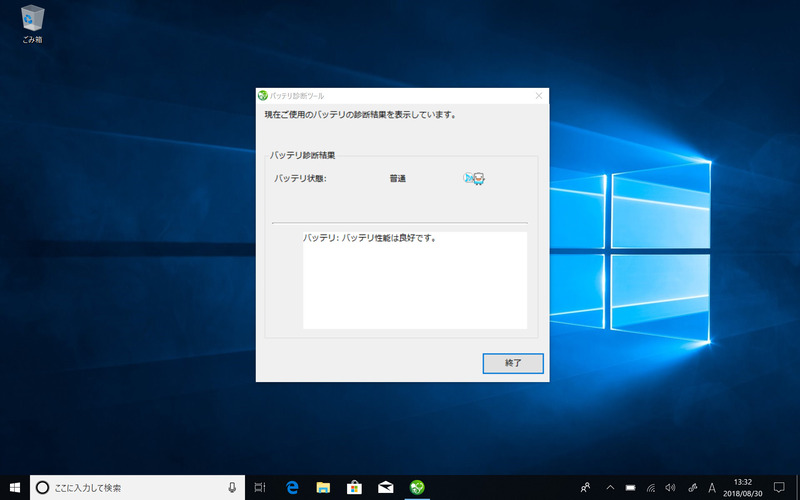Viewport: 800px width, 500px height.
Task: Launch Microsoft Edge from the taskbar
Action: pyautogui.click(x=292, y=488)
